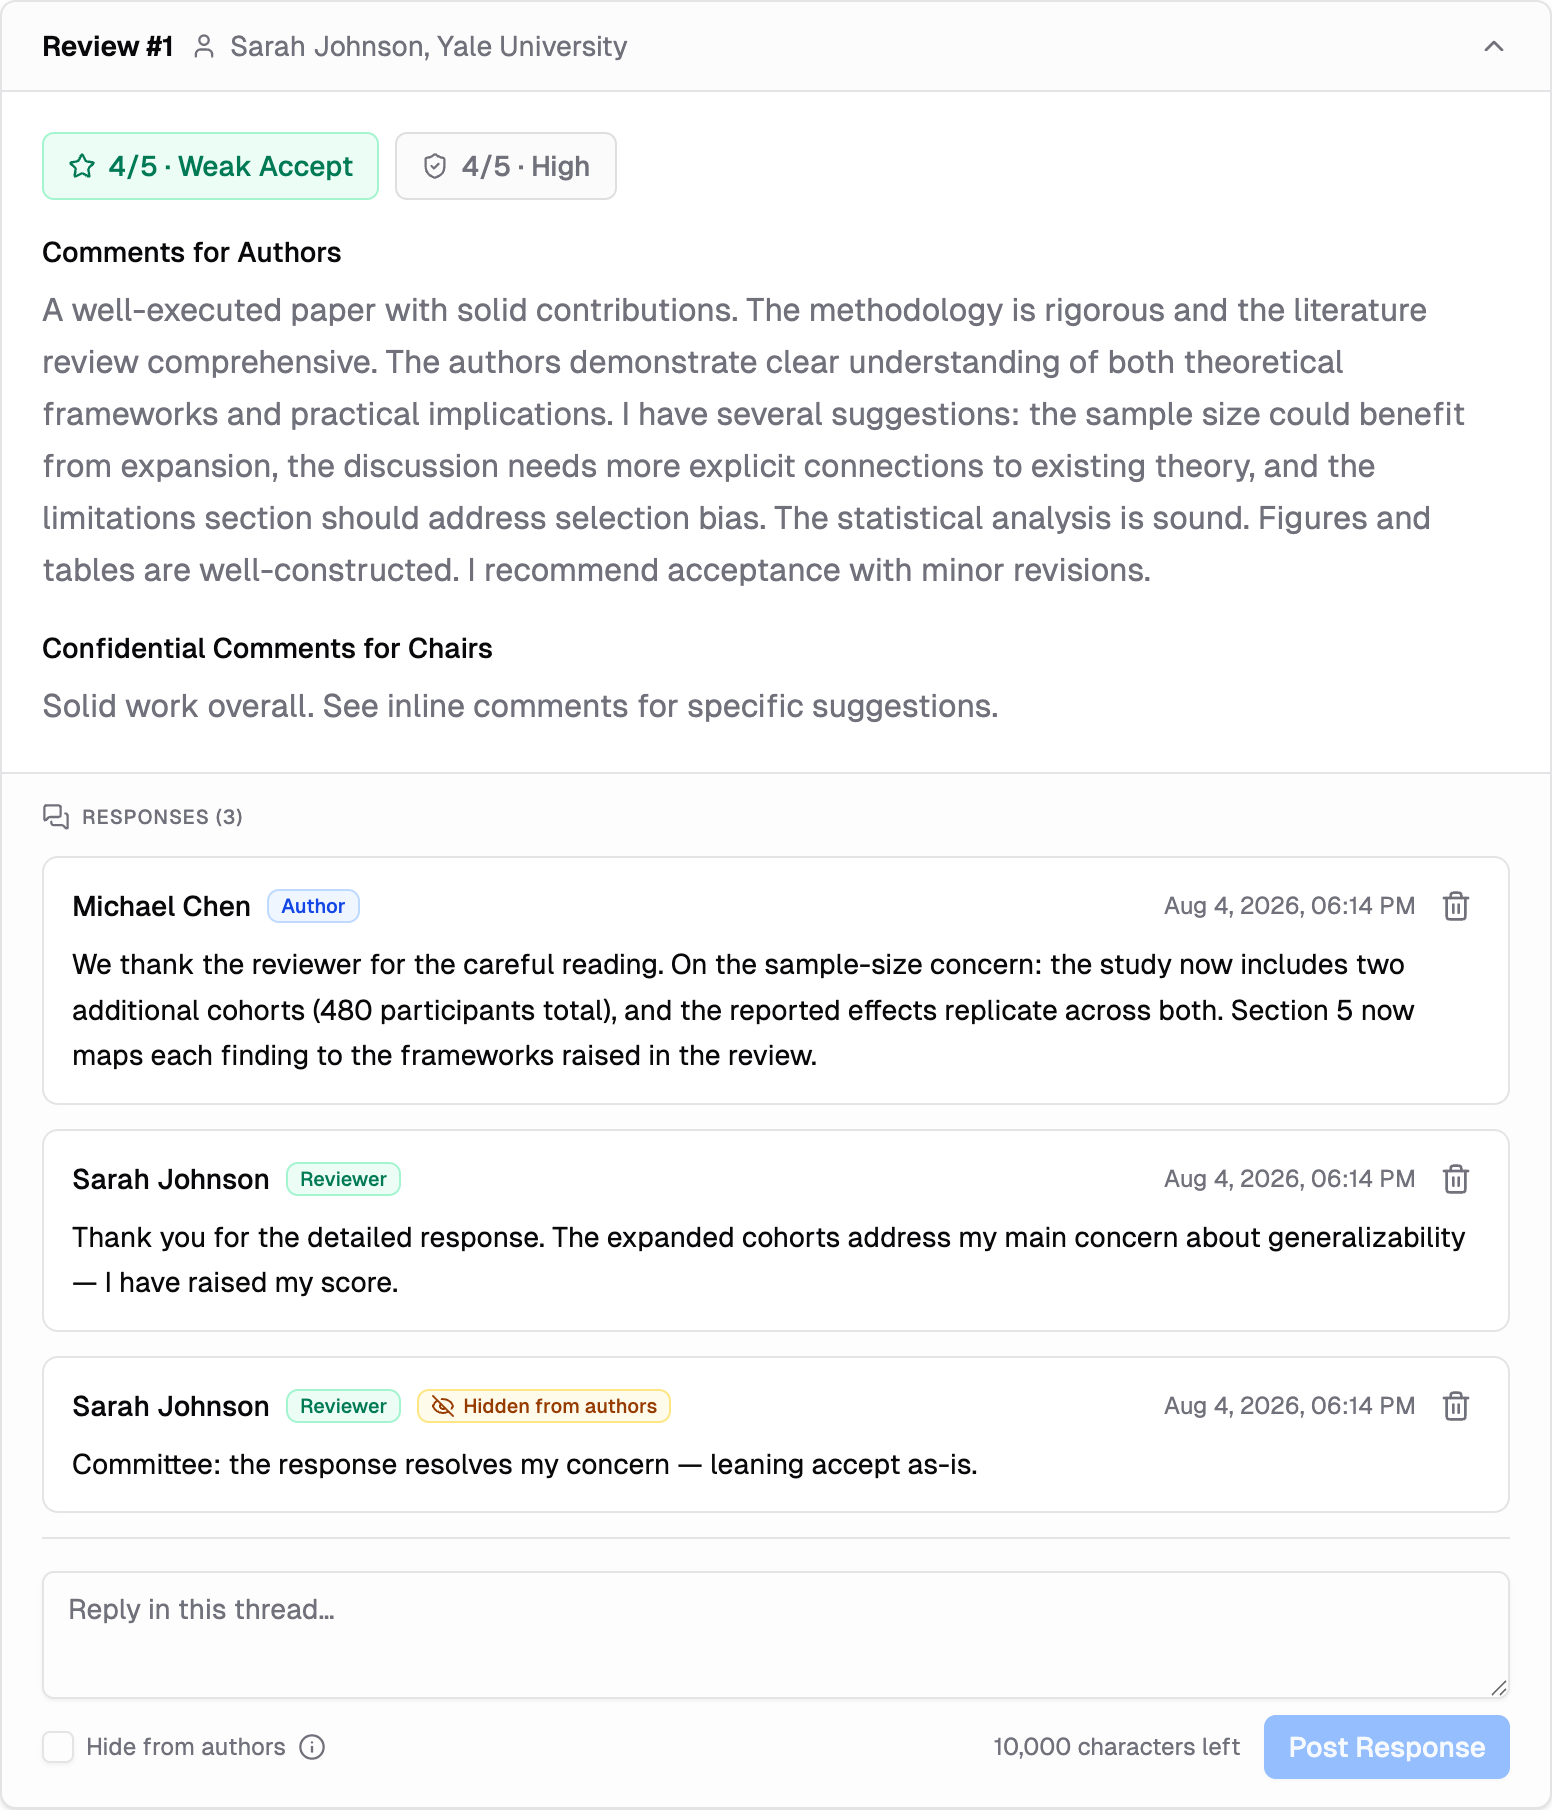Click the Hidden from authors label

click(x=559, y=1406)
